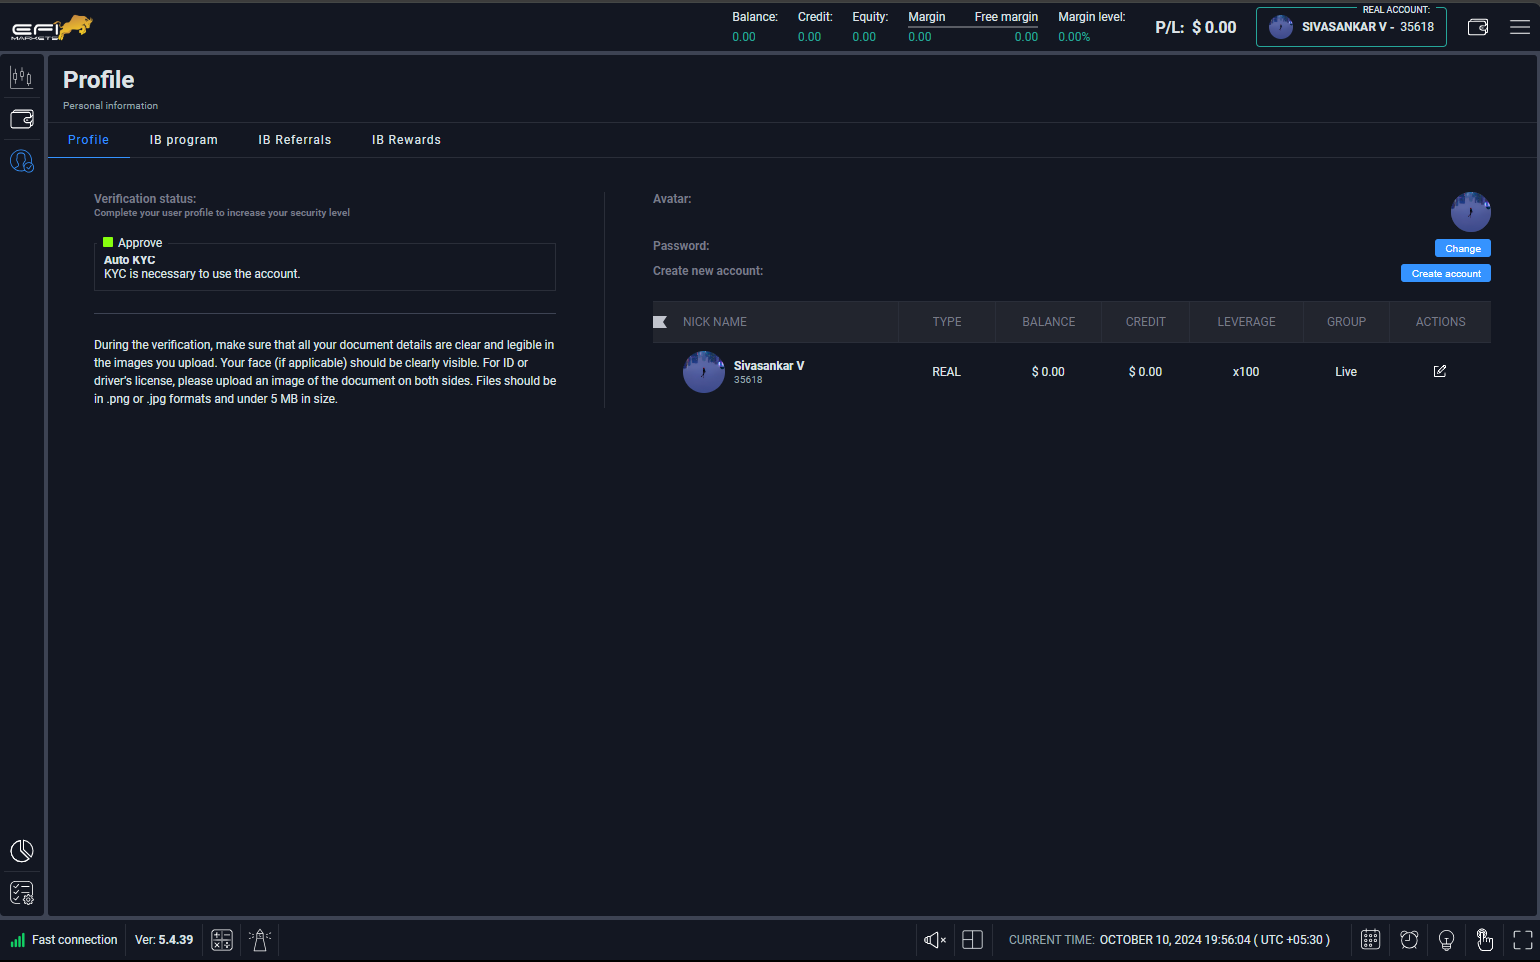Click the LEVERAGE column header
The width and height of the screenshot is (1540, 962).
tap(1247, 322)
